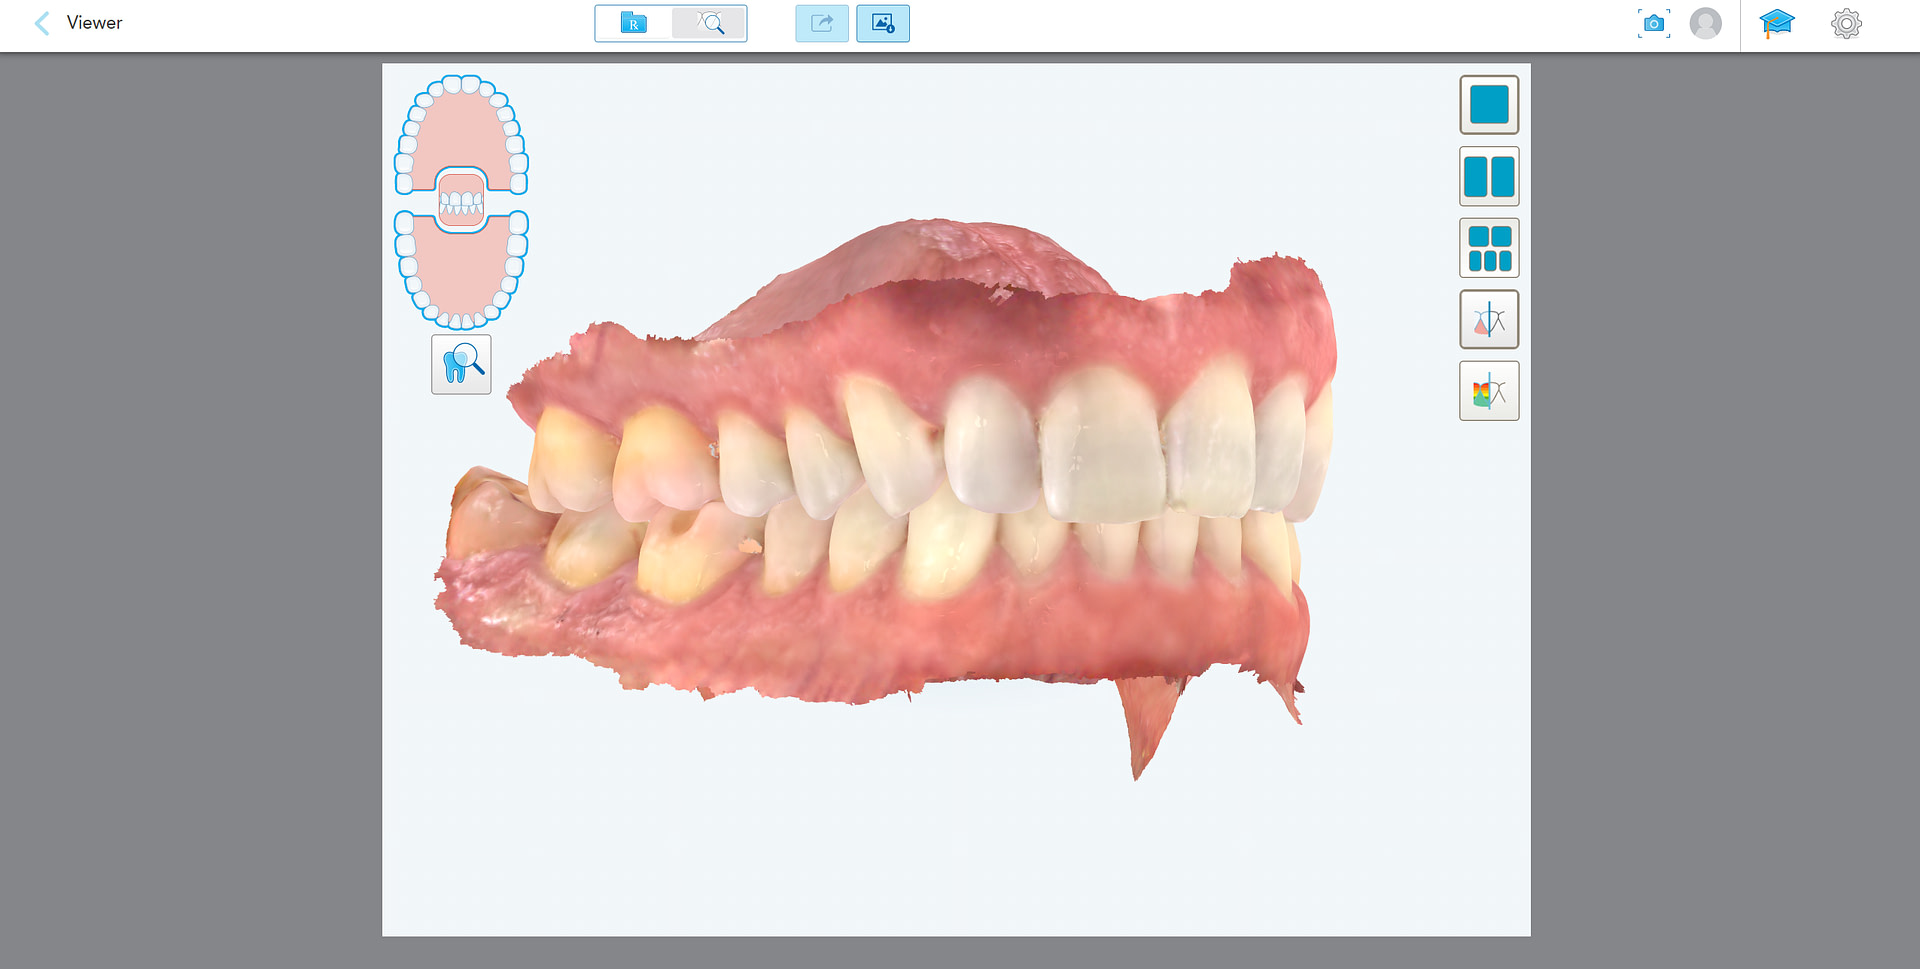Open the Rx folder view
This screenshot has width=1920, height=969.
634,23
